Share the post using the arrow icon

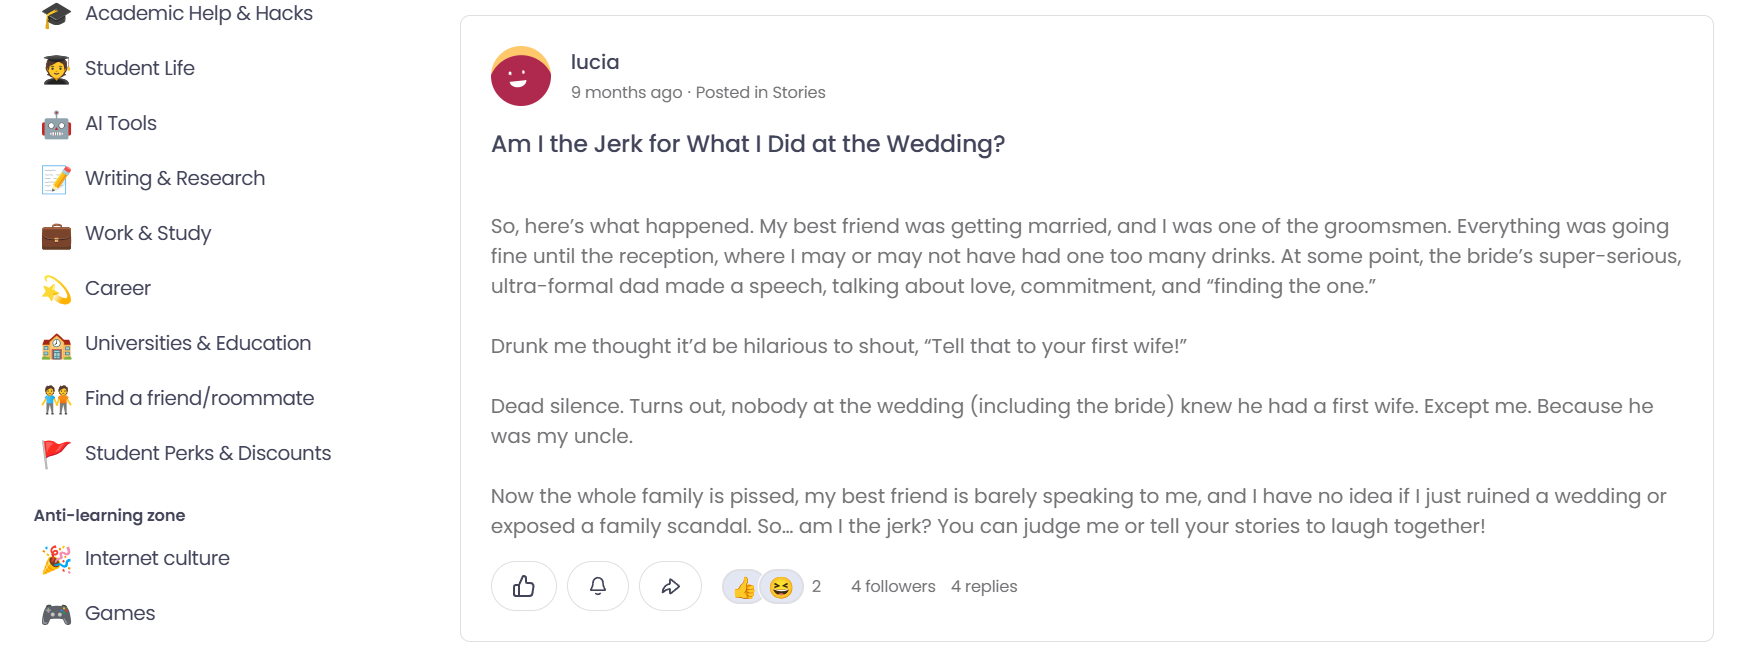coord(670,586)
